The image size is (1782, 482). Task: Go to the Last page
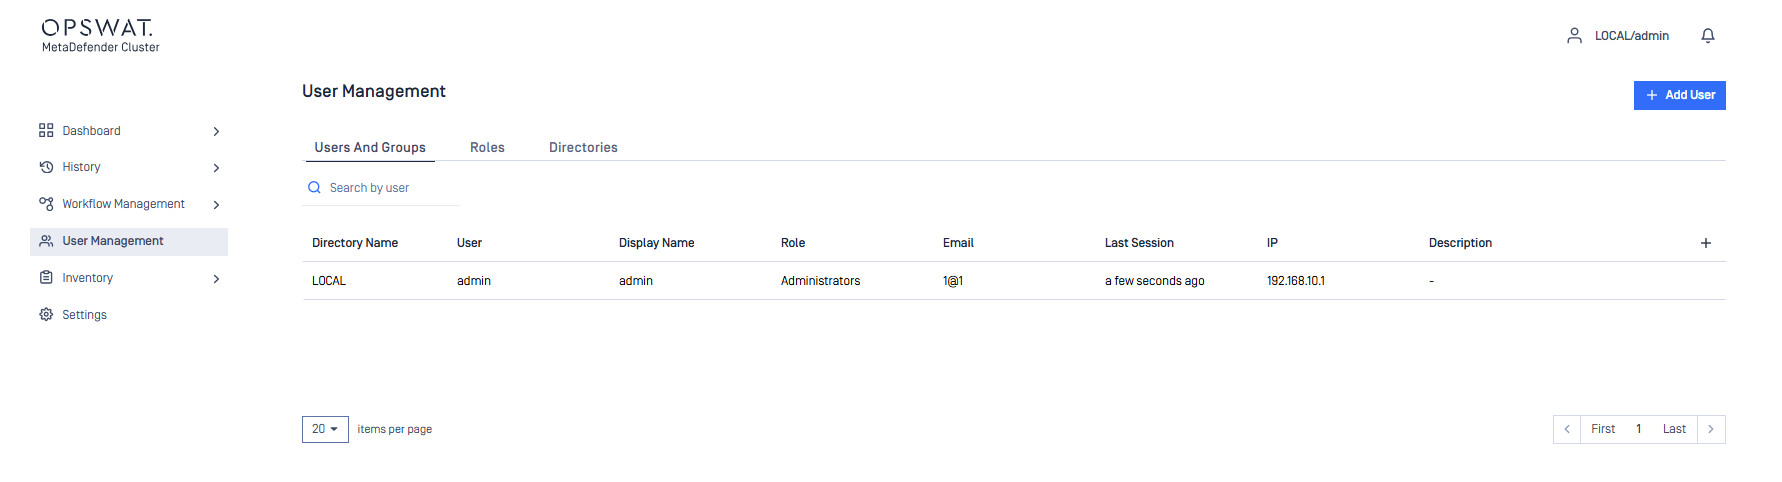[1674, 429]
